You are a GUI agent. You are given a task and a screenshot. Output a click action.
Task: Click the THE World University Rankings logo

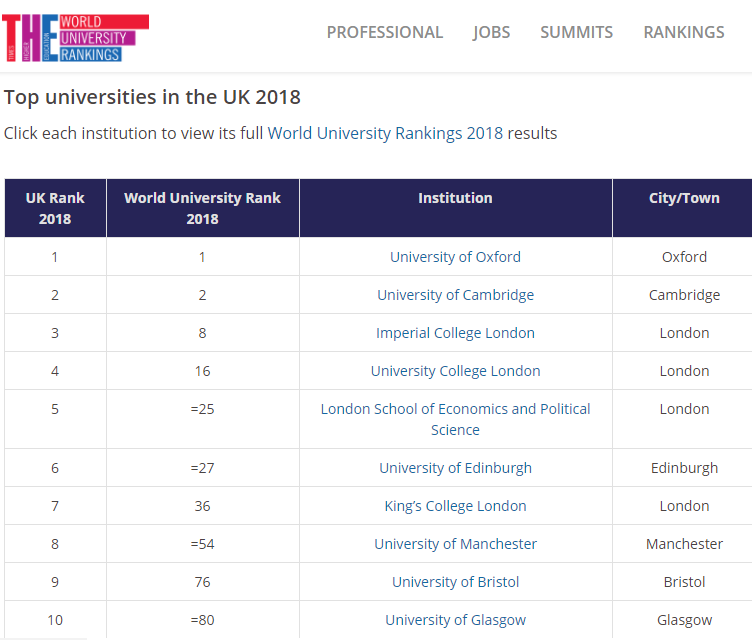click(x=75, y=38)
